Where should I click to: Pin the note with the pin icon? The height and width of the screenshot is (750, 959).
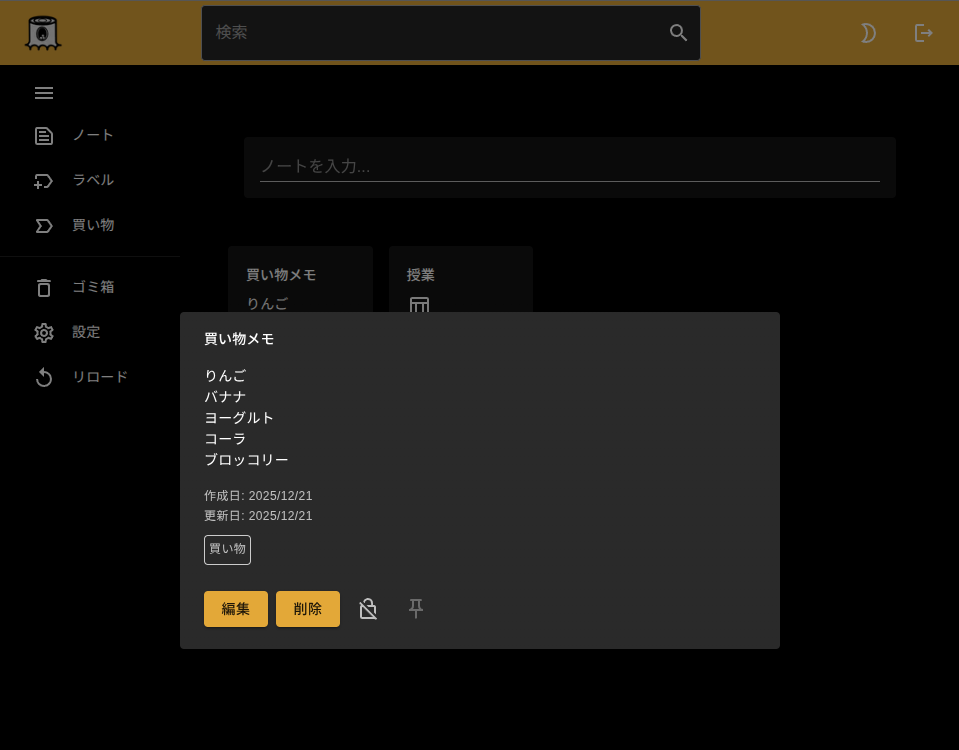pos(416,609)
